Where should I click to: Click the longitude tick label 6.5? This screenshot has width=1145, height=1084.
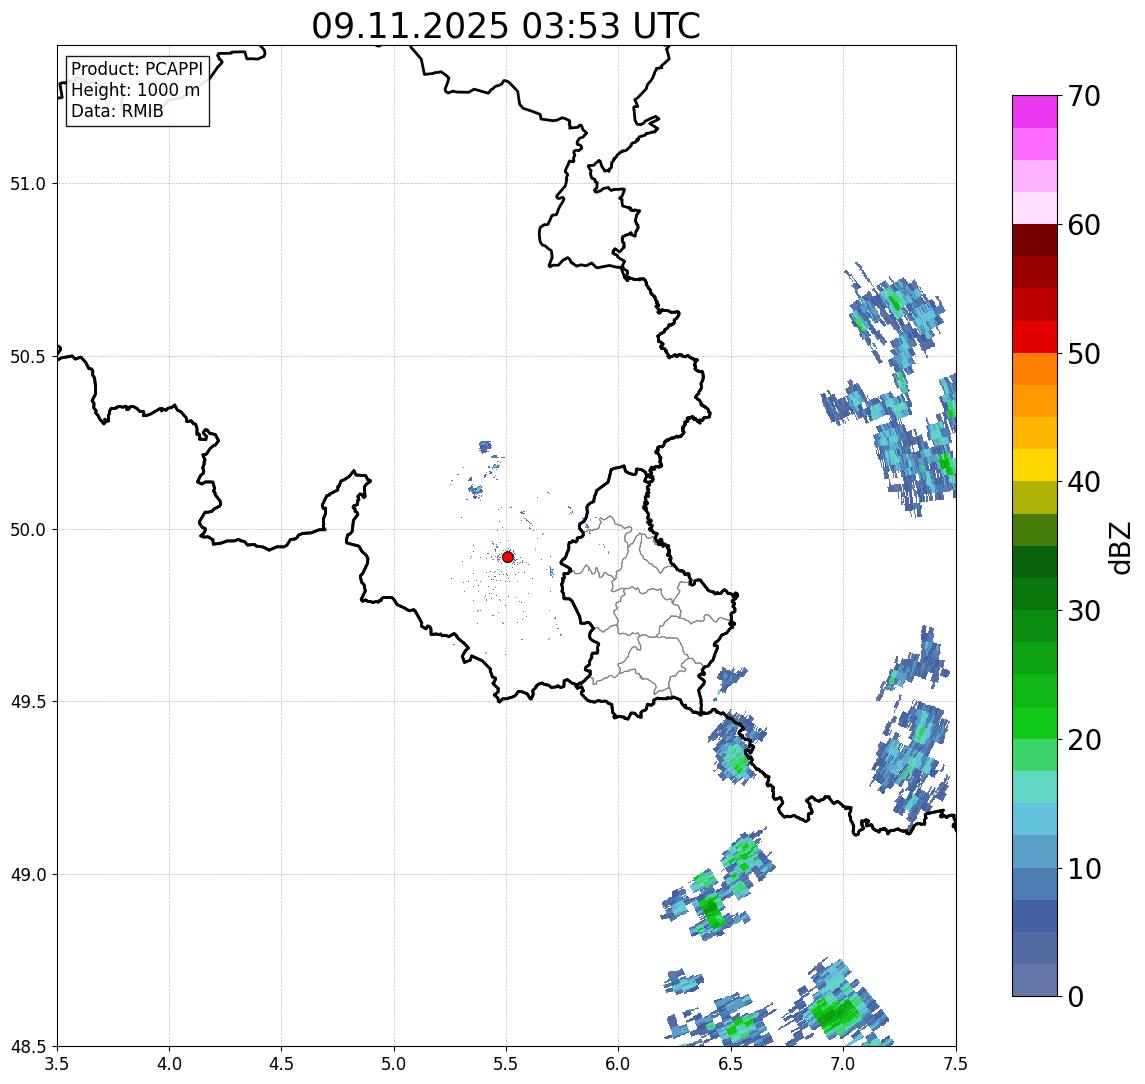[x=731, y=1064]
